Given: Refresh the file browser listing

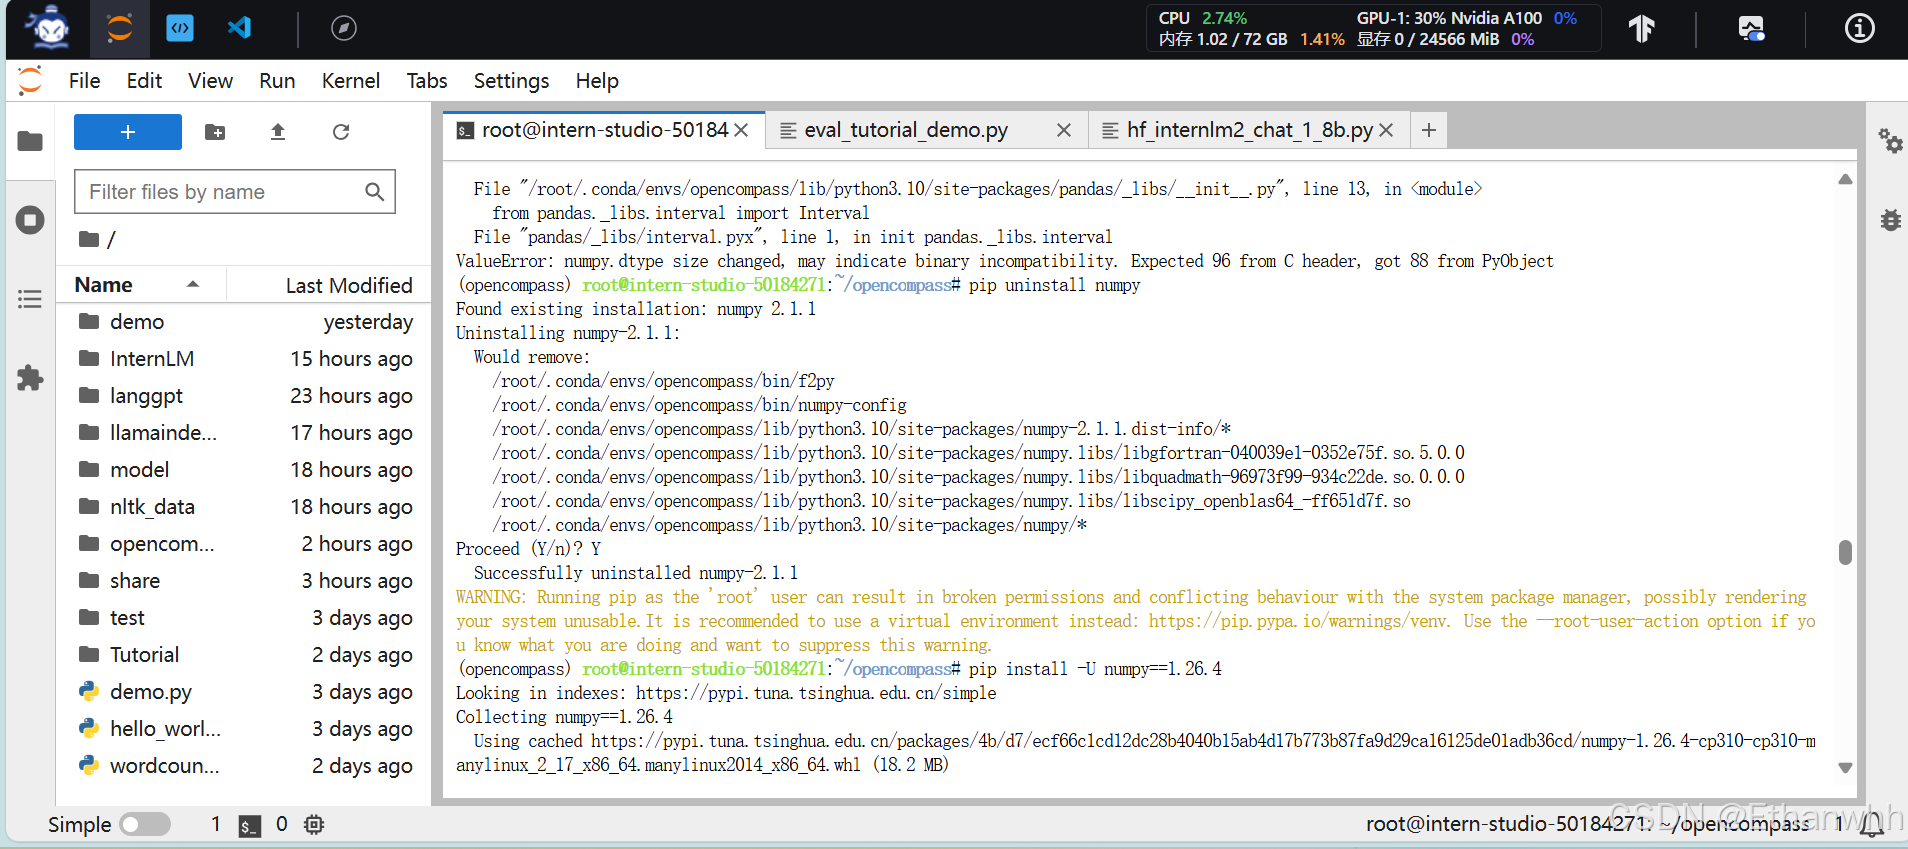Looking at the screenshot, I should tap(341, 132).
